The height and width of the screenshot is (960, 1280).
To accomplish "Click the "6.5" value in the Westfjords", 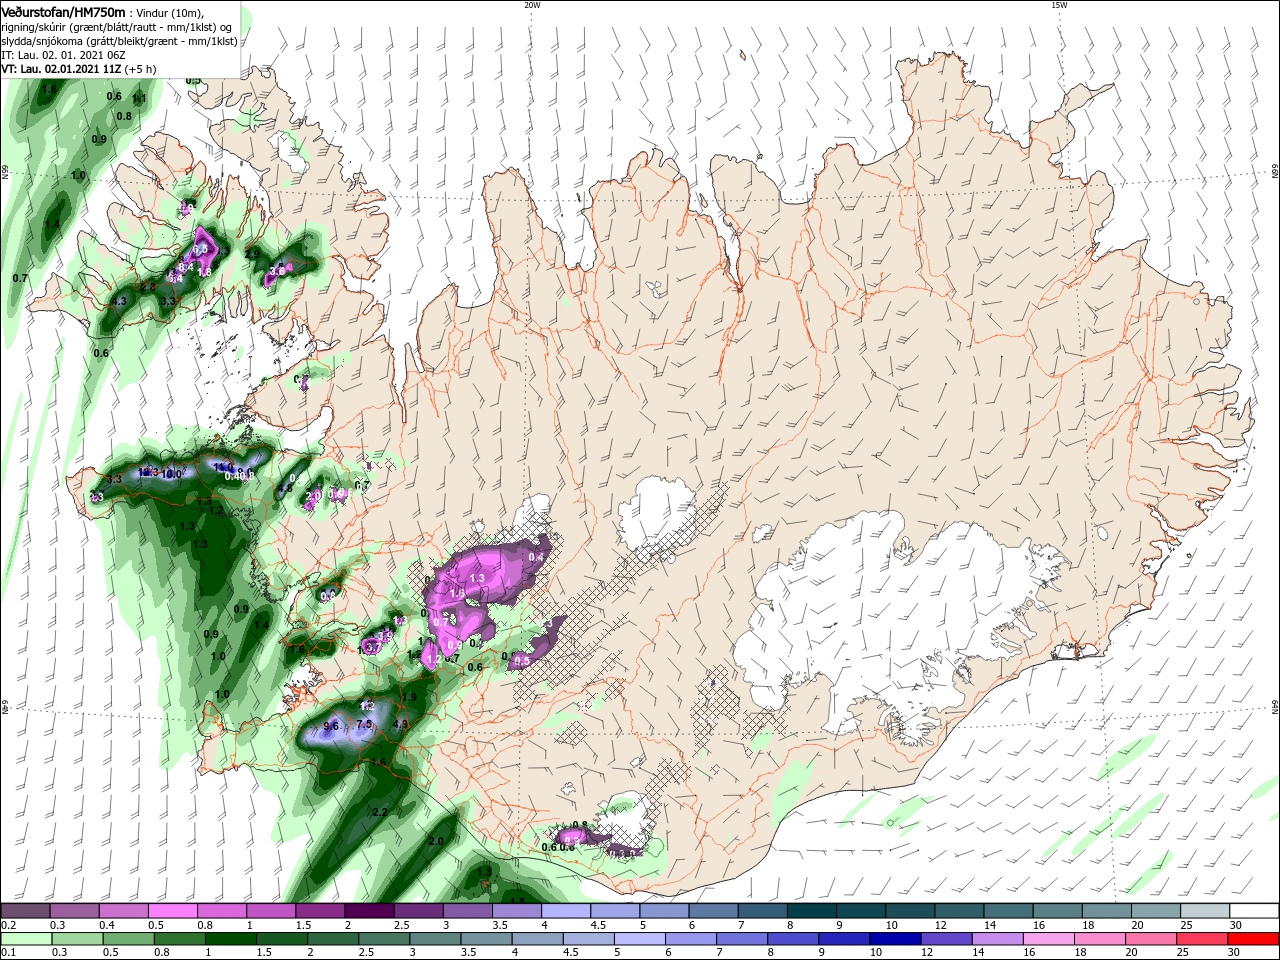I will pyautogui.click(x=201, y=249).
